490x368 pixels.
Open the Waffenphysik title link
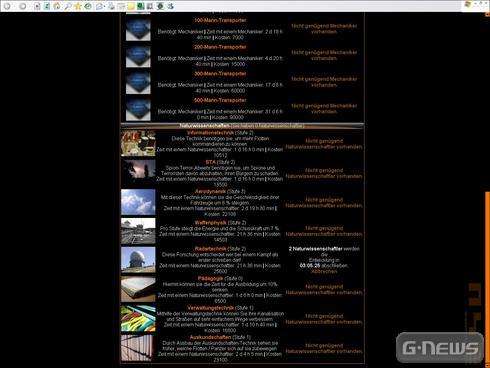211,222
